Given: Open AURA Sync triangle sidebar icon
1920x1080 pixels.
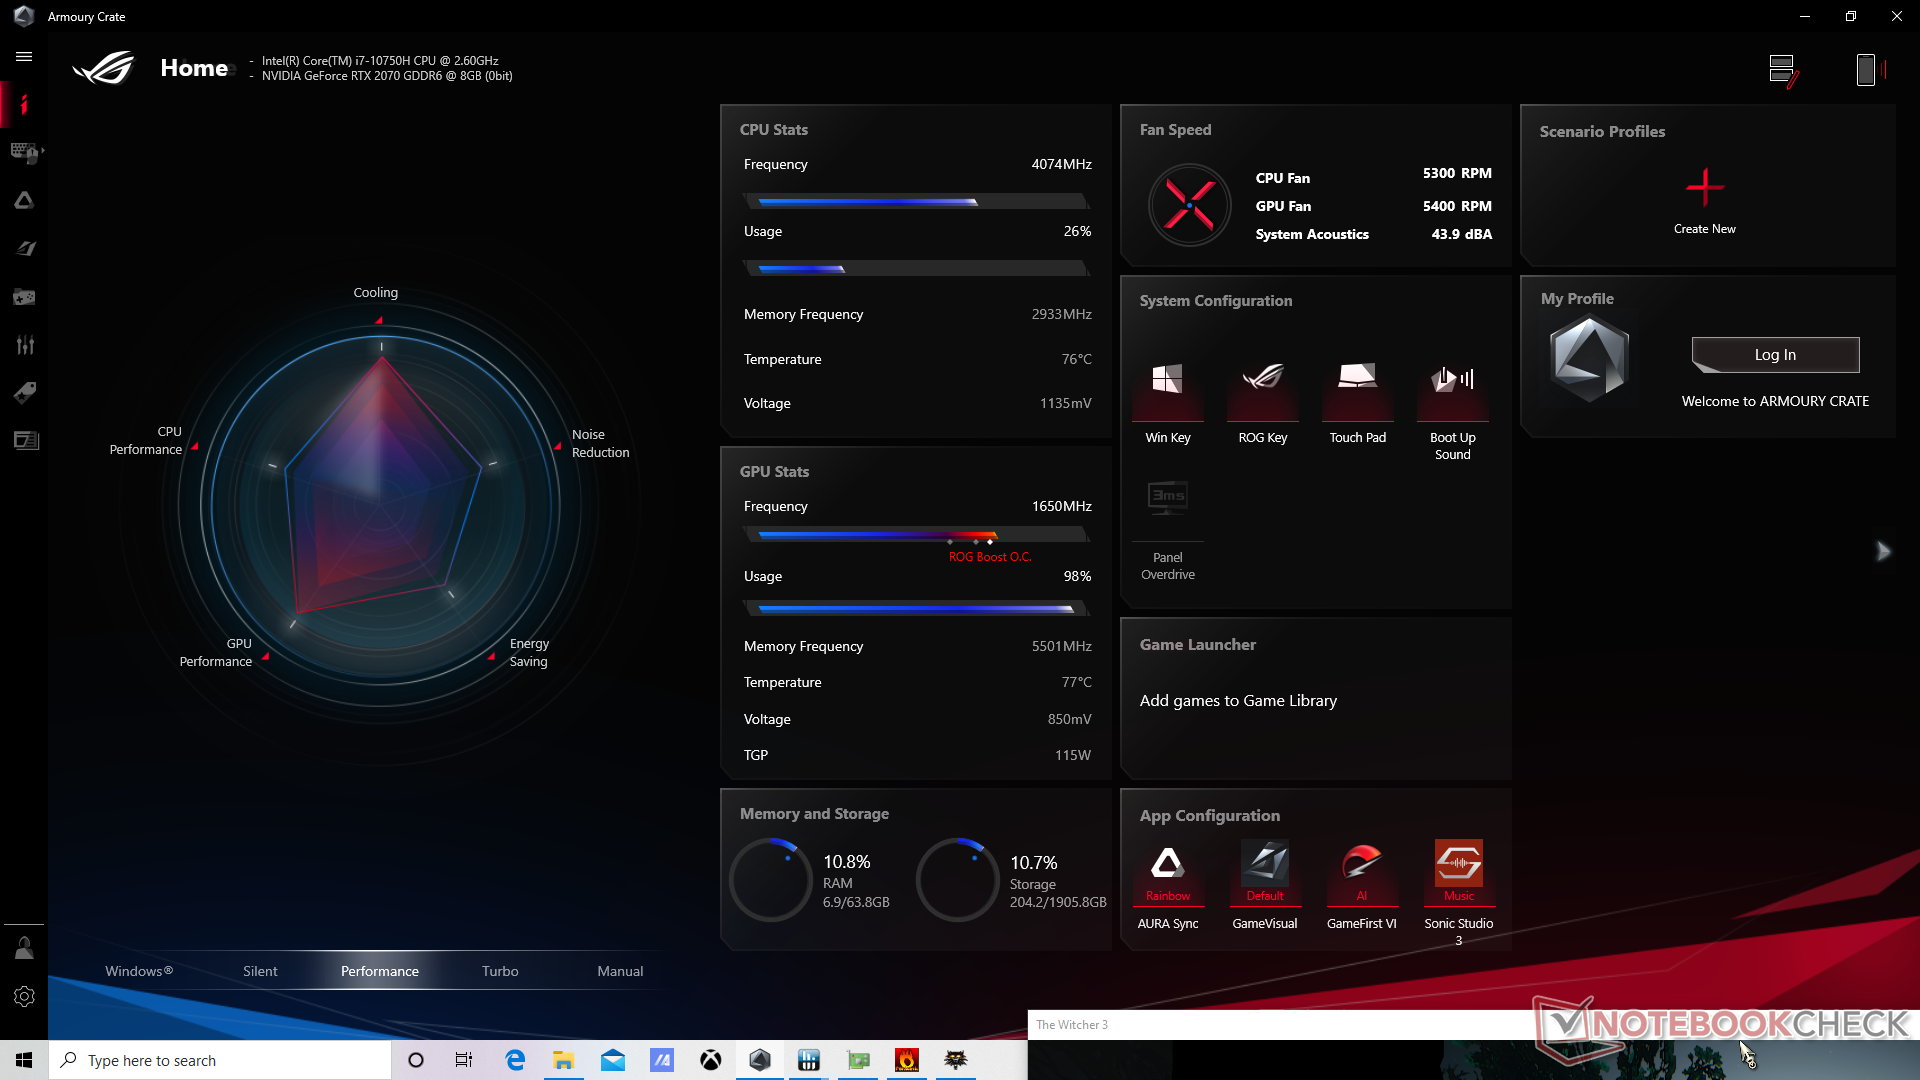Looking at the screenshot, I should click(25, 201).
